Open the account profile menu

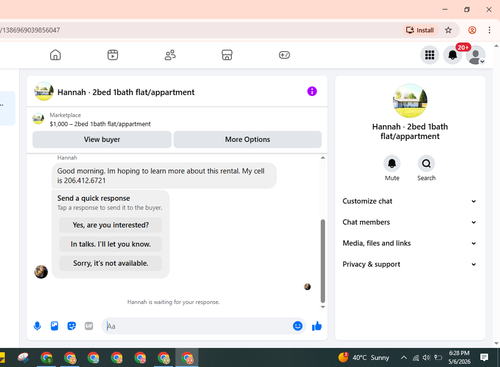click(x=476, y=55)
